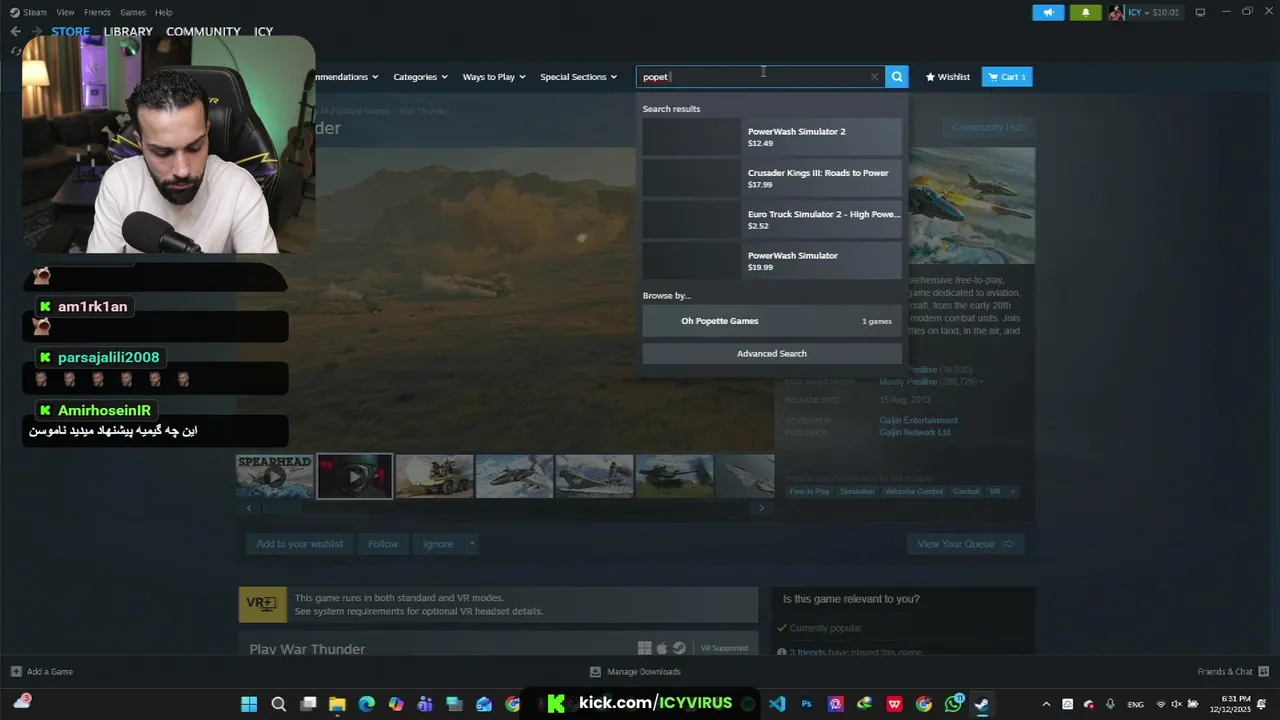Click Add to your wishlist button
This screenshot has width=1280, height=720.
[299, 544]
